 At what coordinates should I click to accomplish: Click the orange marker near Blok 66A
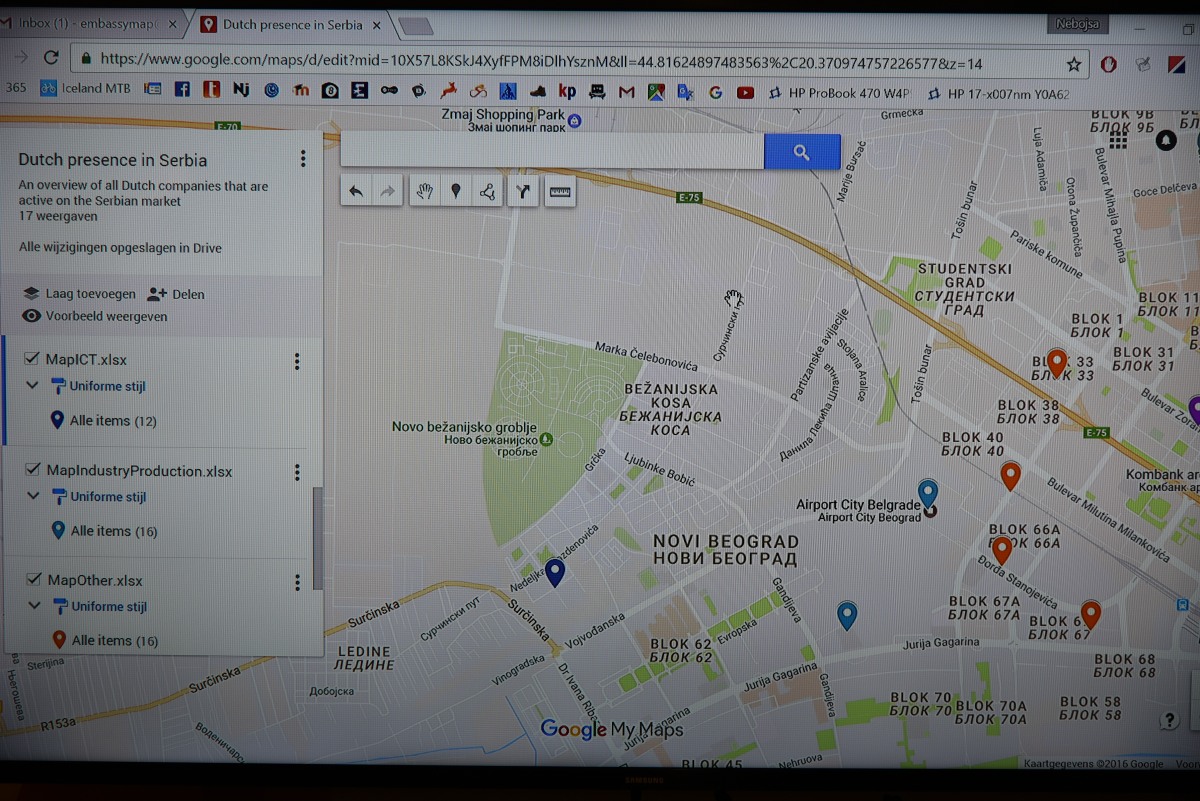click(1001, 551)
